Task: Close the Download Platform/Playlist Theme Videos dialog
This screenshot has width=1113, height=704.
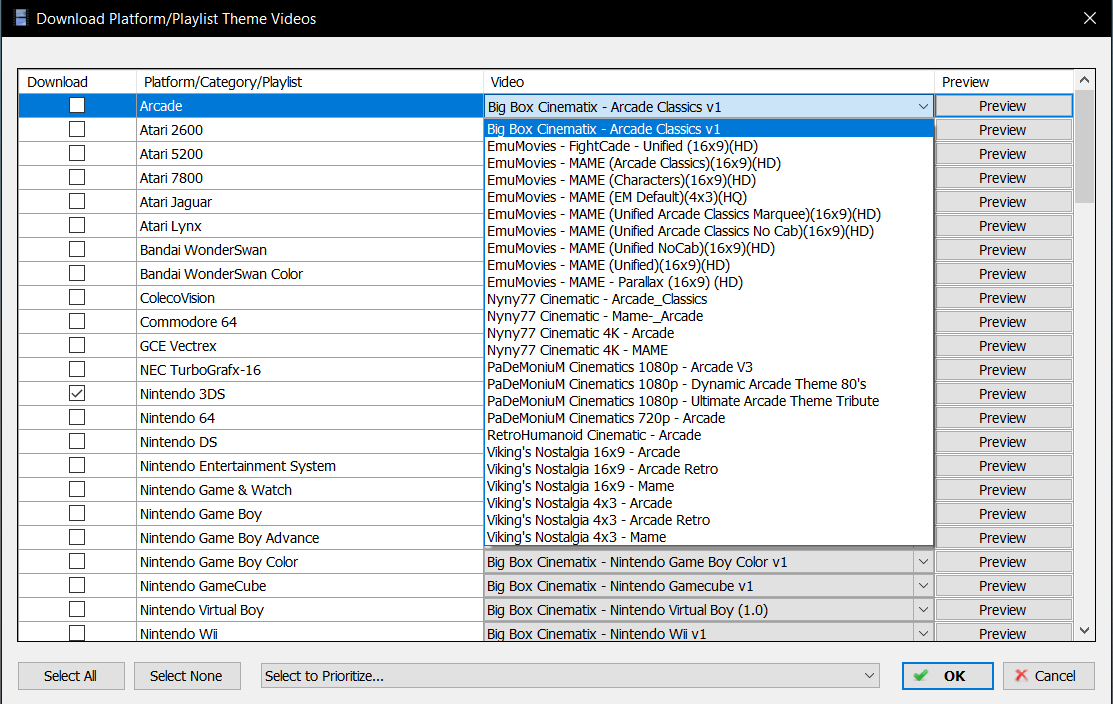Action: pos(1090,18)
